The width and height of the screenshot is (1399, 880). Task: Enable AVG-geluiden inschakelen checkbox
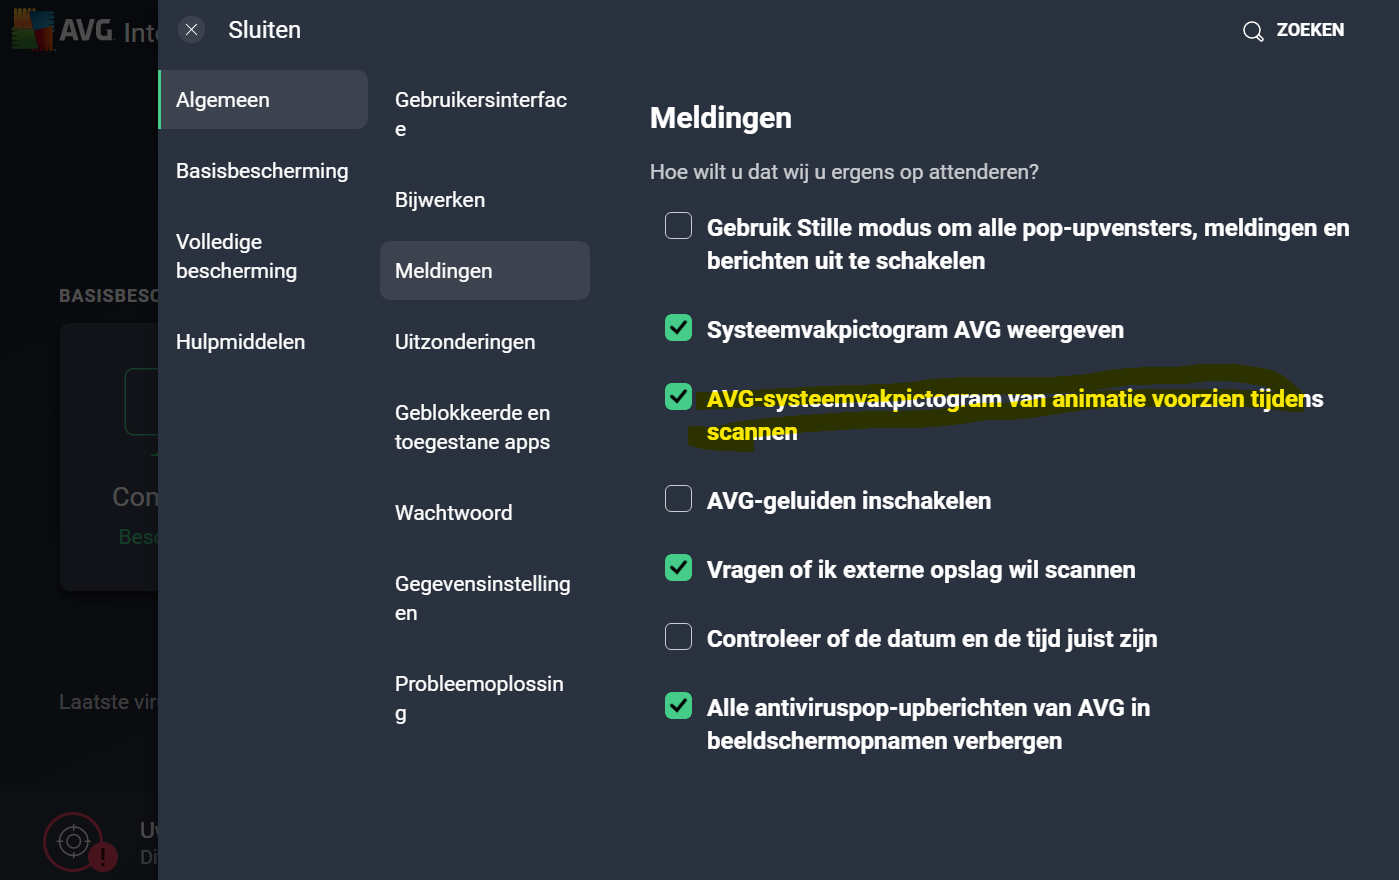(x=678, y=499)
